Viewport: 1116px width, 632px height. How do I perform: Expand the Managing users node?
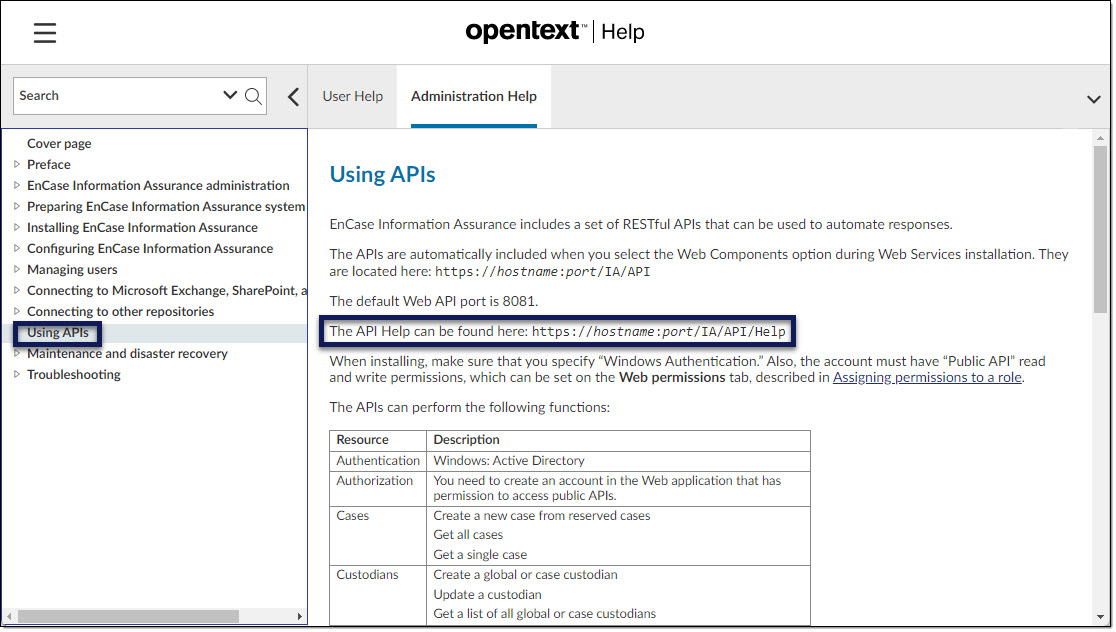tap(17, 269)
